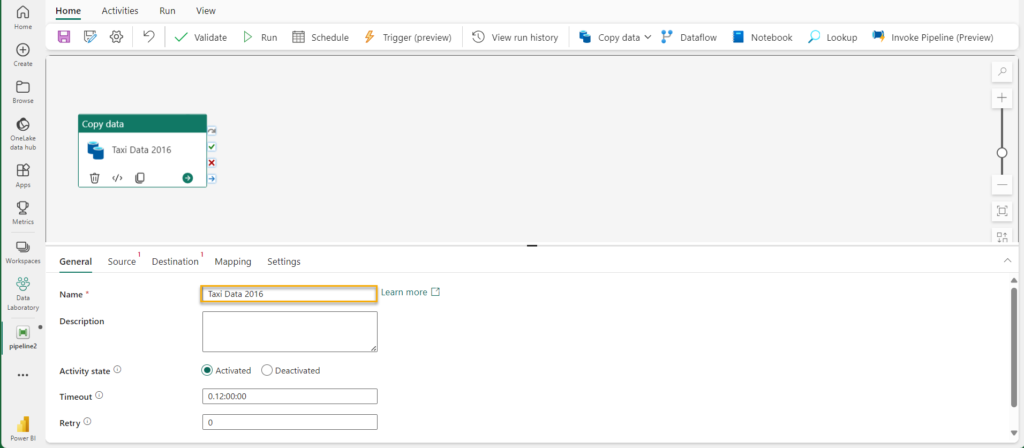Click the Validate button
This screenshot has width=1024, height=448.
(x=200, y=37)
